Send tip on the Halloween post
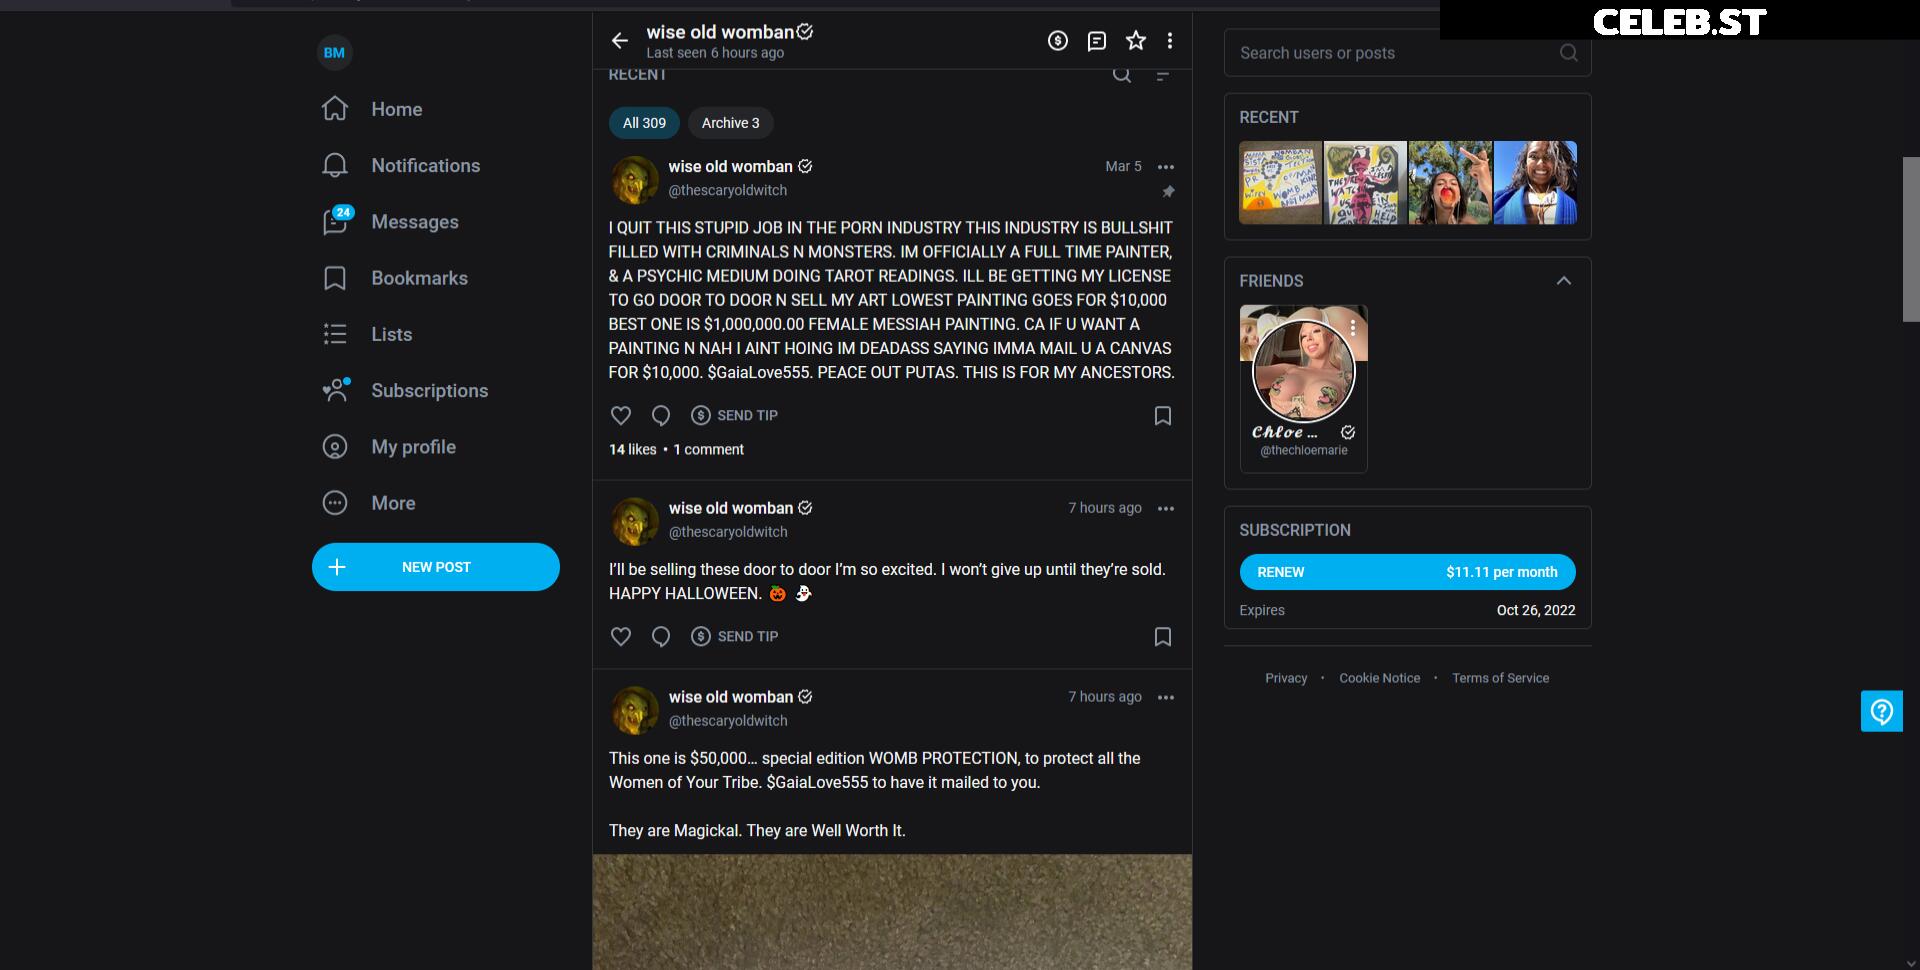This screenshot has height=970, width=1920. 735,636
